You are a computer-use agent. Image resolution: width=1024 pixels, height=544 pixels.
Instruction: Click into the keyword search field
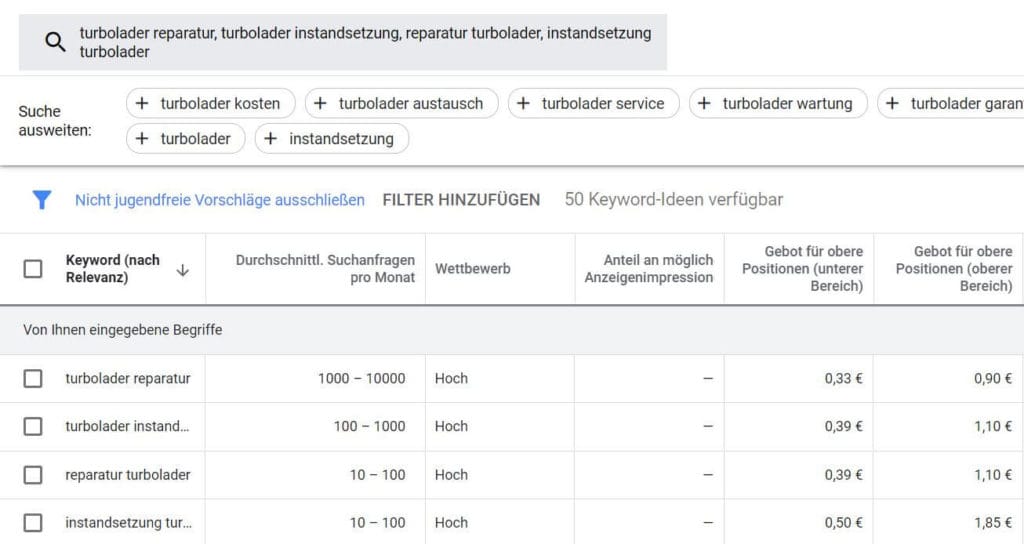pyautogui.click(x=343, y=42)
